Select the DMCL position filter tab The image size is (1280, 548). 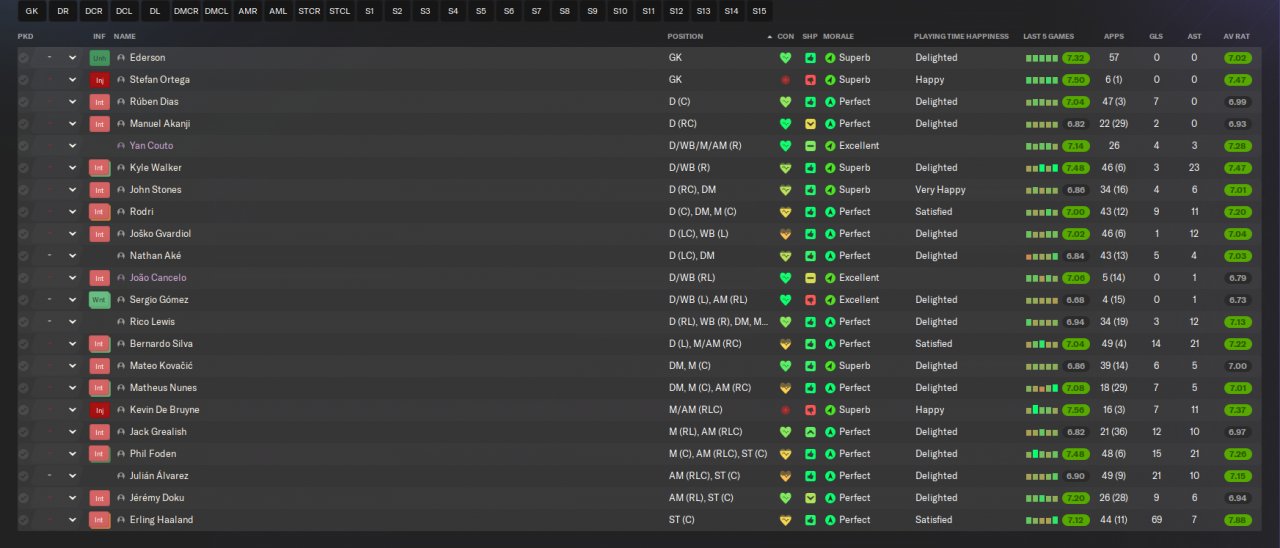click(216, 11)
